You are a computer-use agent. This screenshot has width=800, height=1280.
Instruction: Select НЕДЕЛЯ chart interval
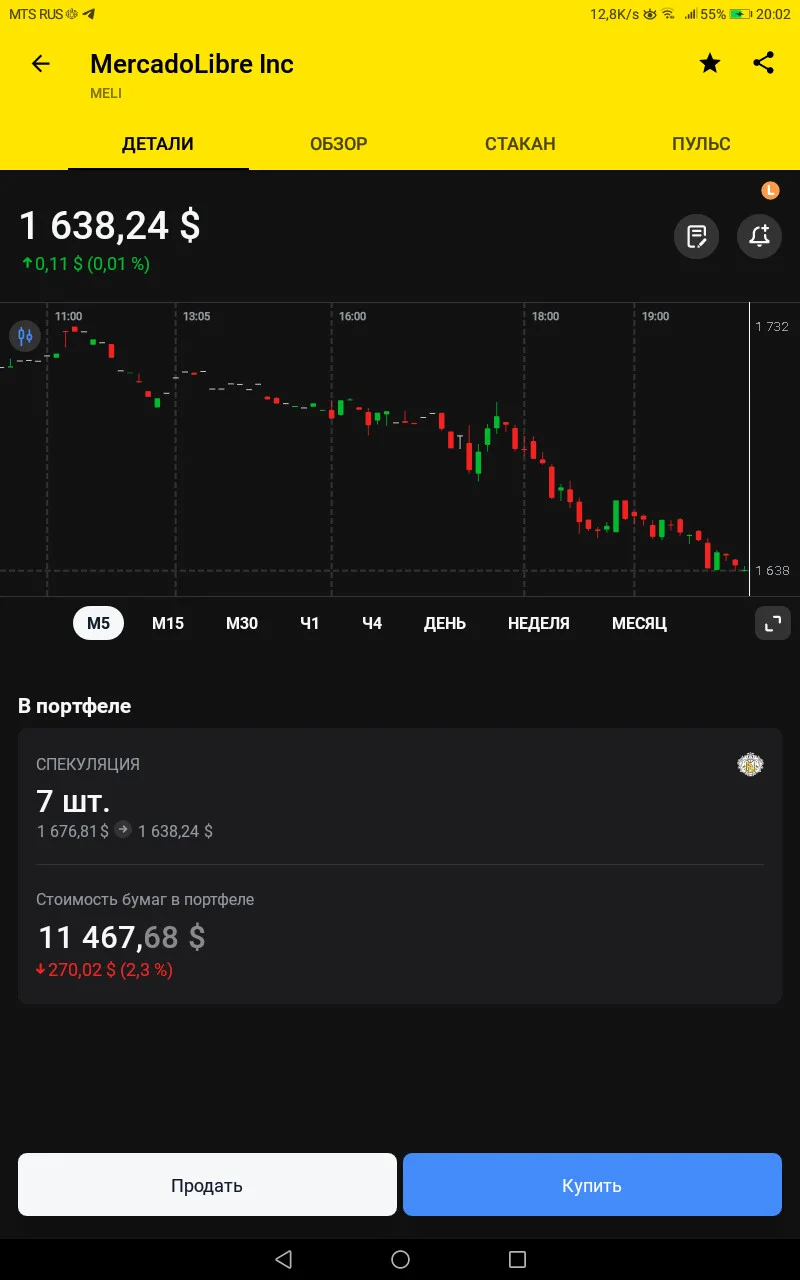pos(539,623)
